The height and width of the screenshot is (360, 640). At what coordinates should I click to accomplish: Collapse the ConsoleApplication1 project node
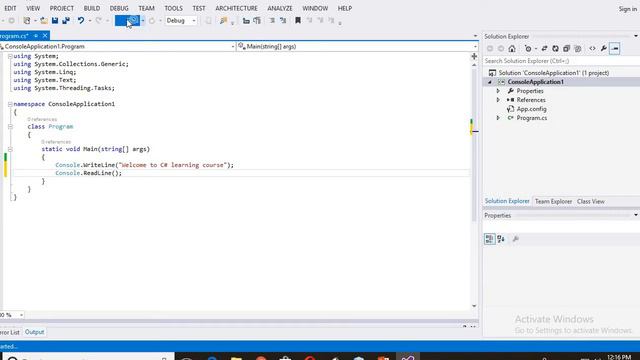[x=490, y=82]
